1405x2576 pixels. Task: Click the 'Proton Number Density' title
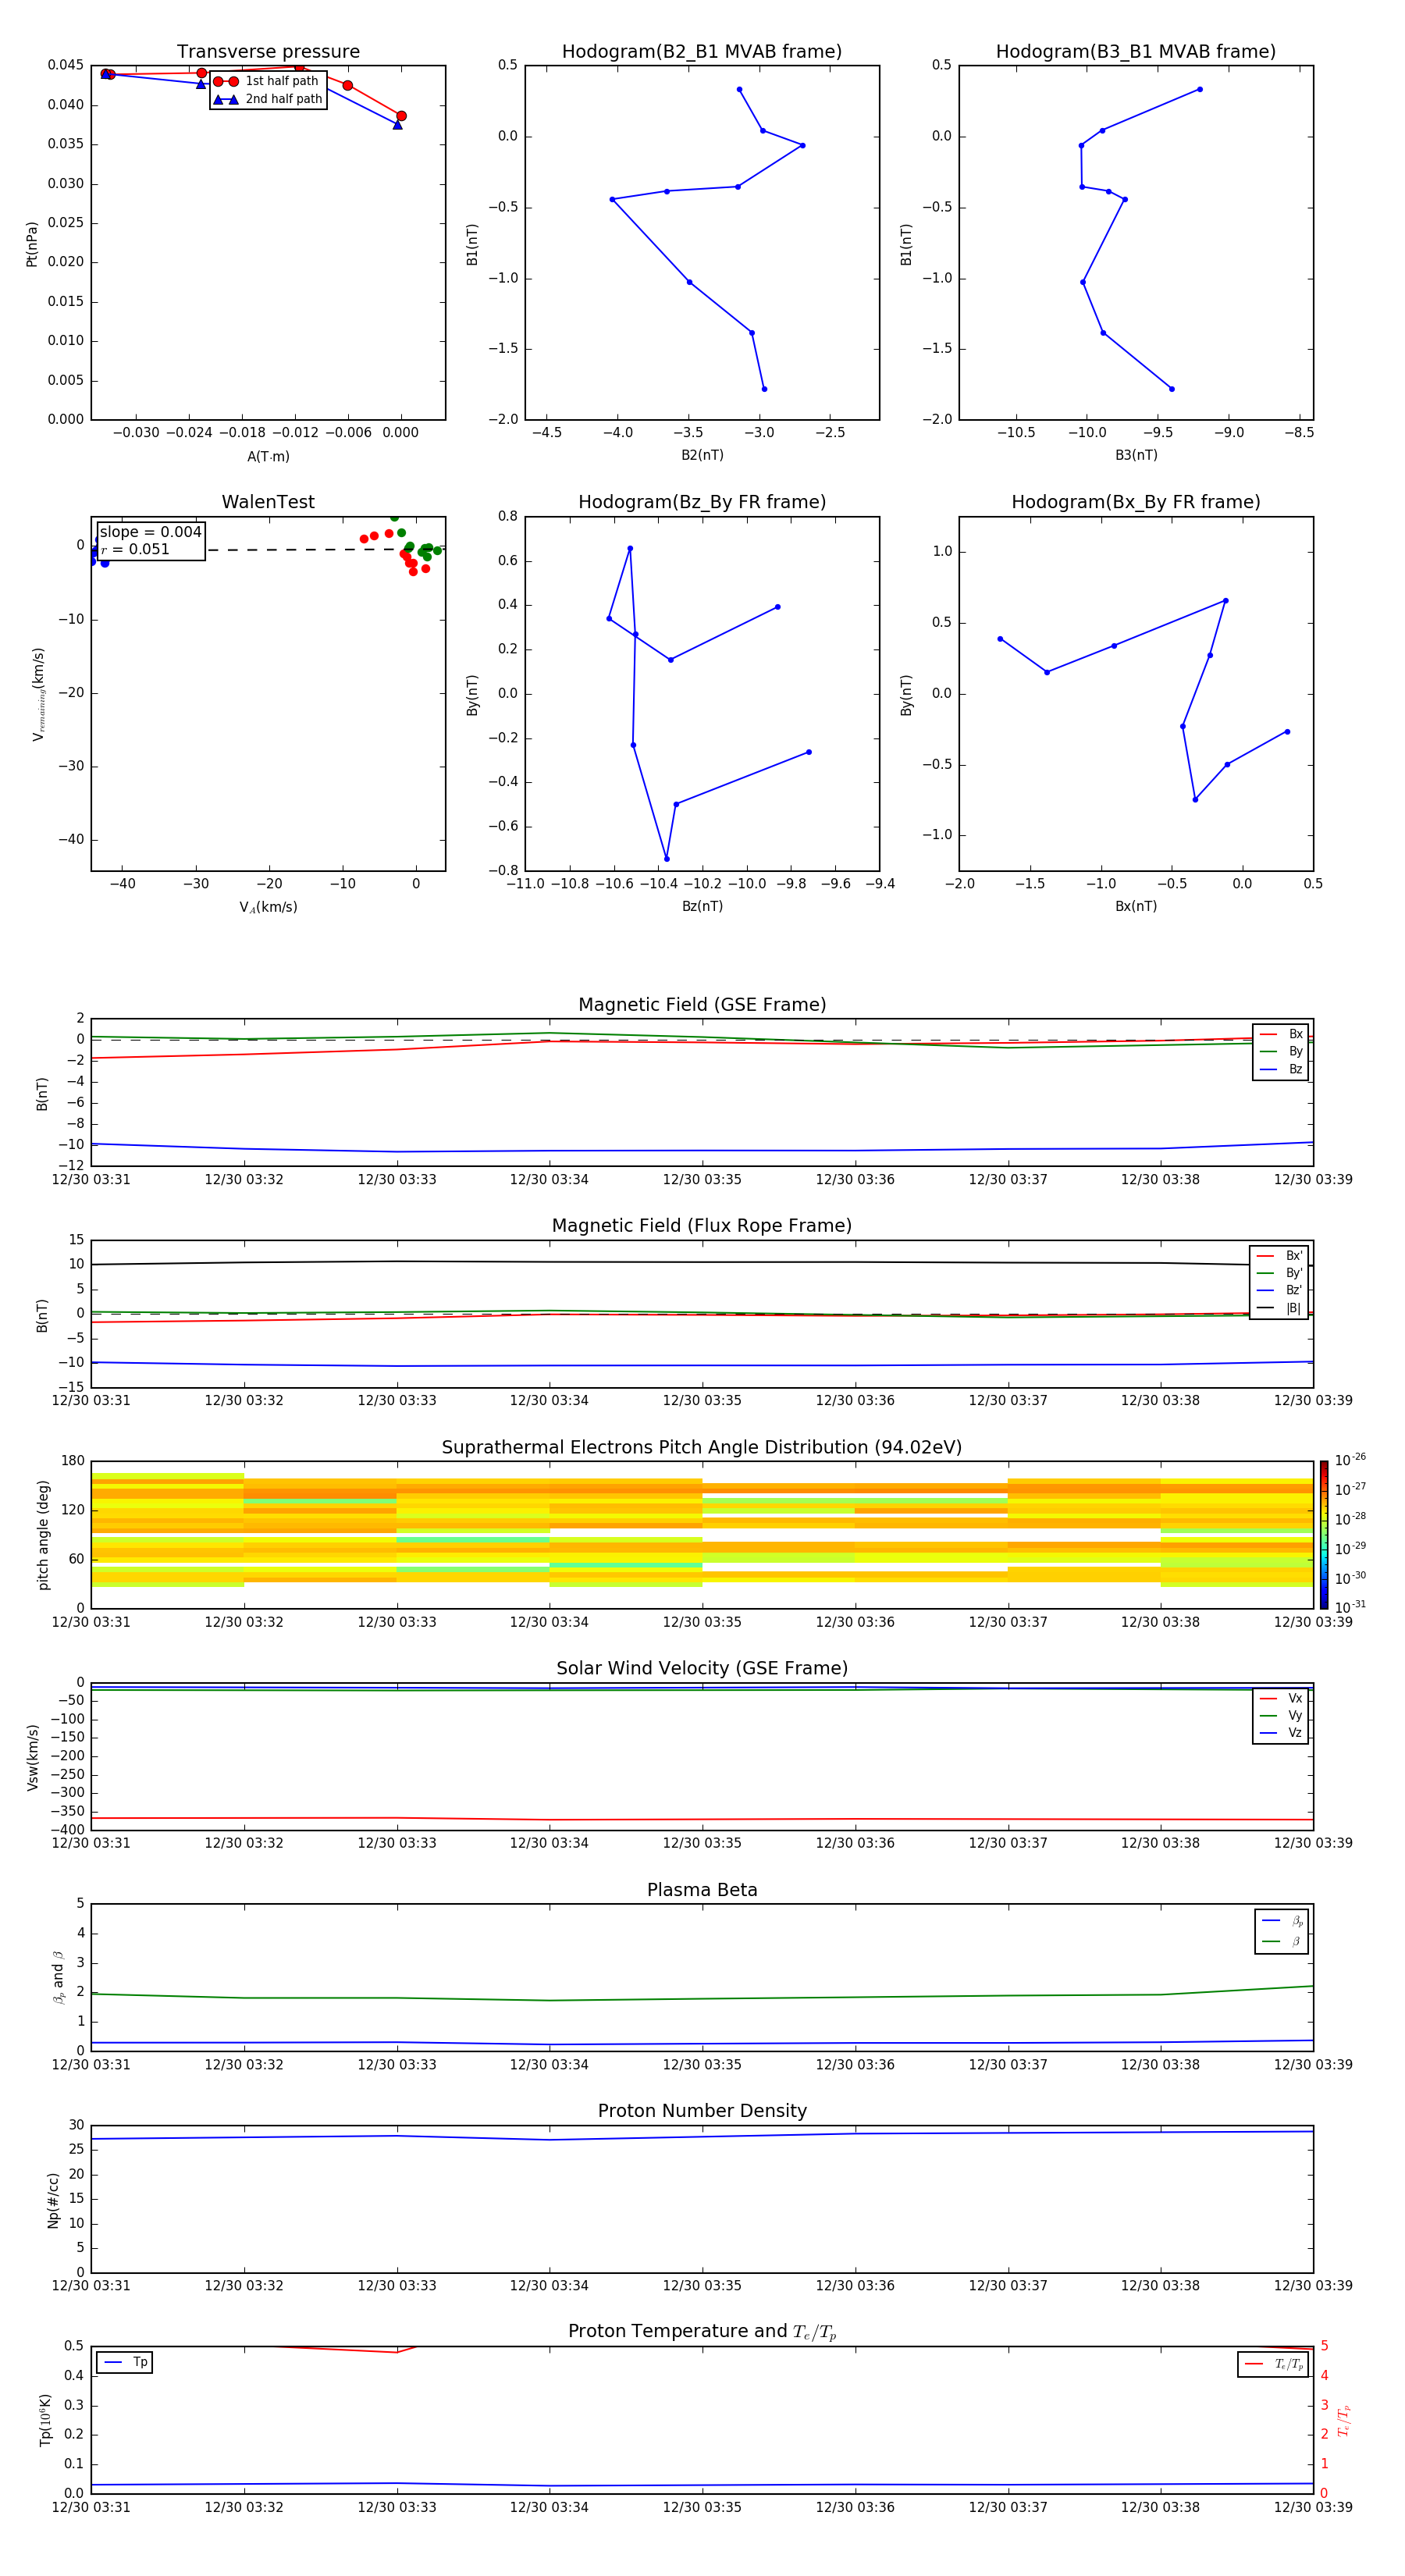tap(702, 2111)
